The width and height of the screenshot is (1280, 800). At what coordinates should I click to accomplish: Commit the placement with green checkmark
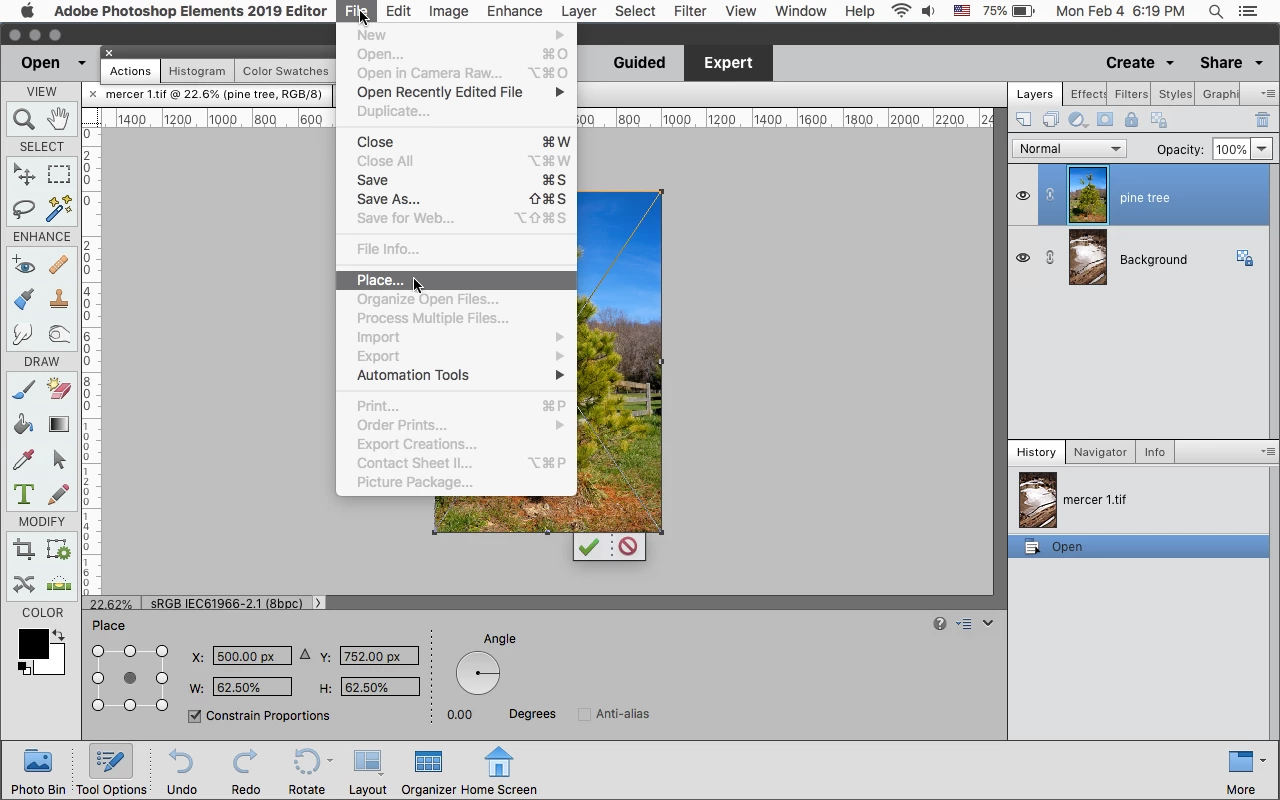tap(589, 547)
